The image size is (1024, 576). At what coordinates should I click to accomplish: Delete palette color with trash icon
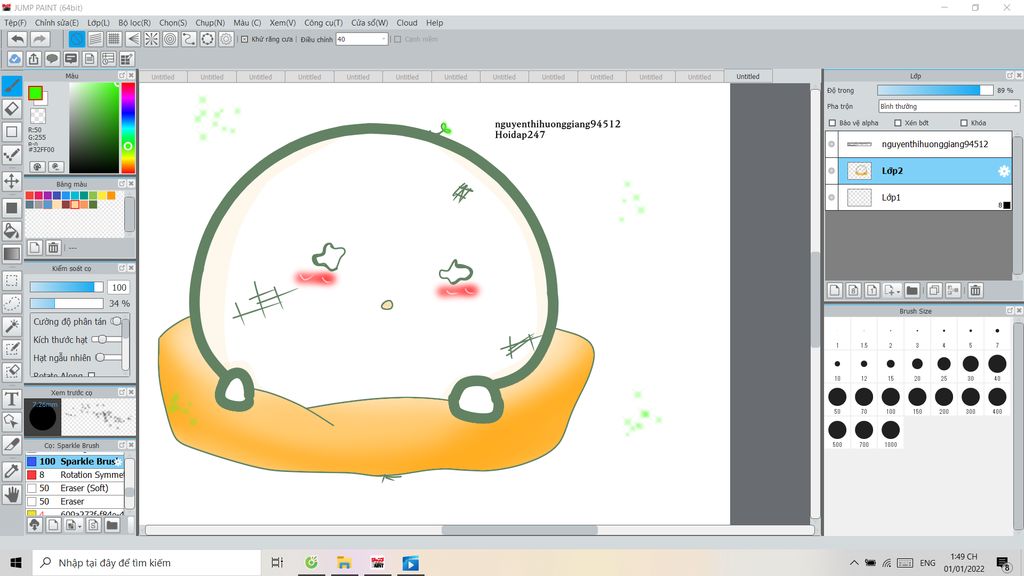(x=54, y=248)
